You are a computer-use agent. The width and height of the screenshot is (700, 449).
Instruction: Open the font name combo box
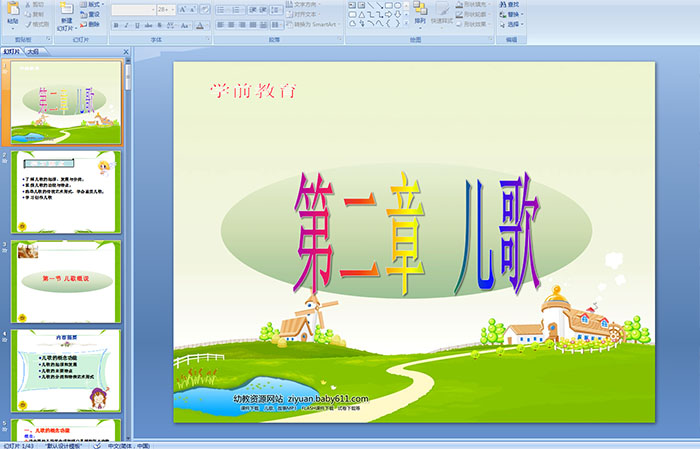[x=133, y=10]
